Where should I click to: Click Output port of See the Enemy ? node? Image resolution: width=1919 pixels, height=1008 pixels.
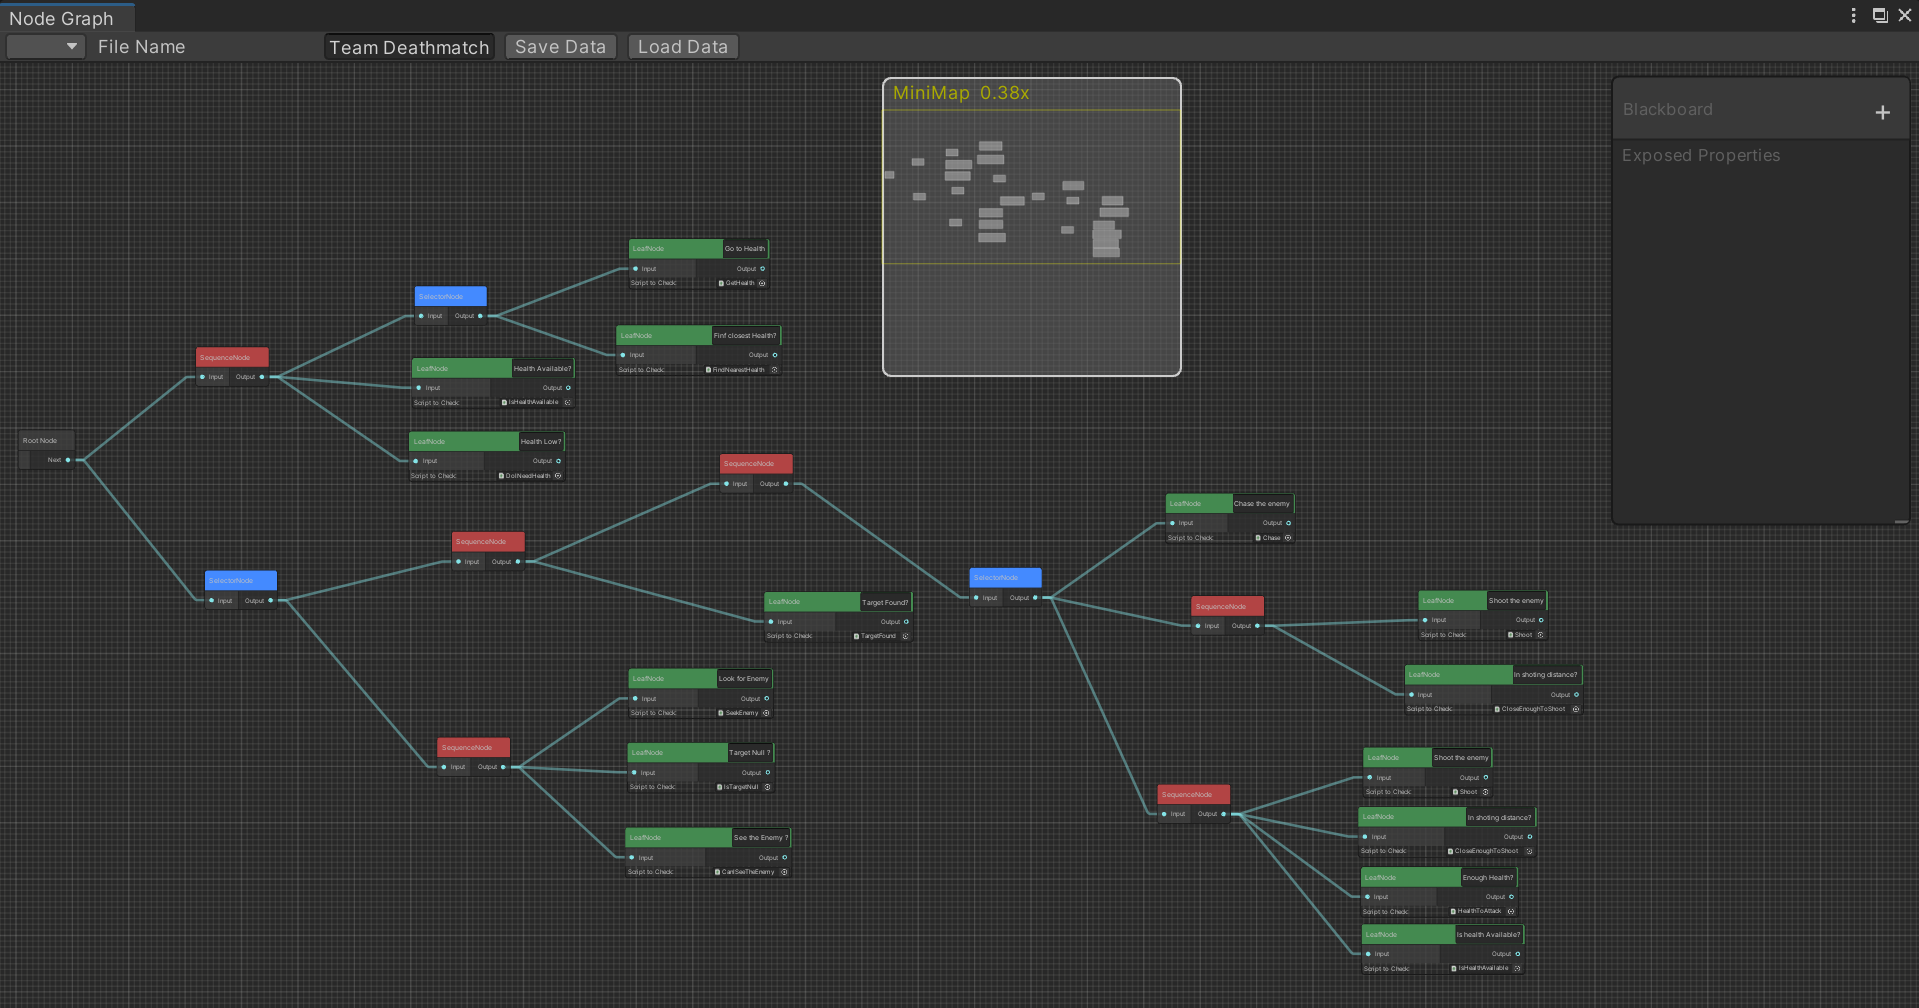pos(784,857)
